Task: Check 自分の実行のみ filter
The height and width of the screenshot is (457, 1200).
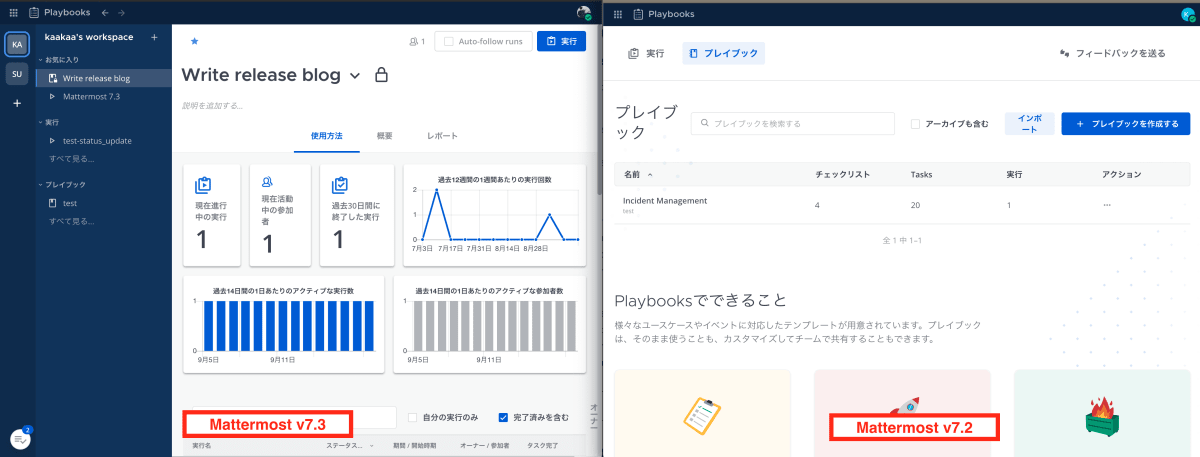Action: (x=412, y=417)
